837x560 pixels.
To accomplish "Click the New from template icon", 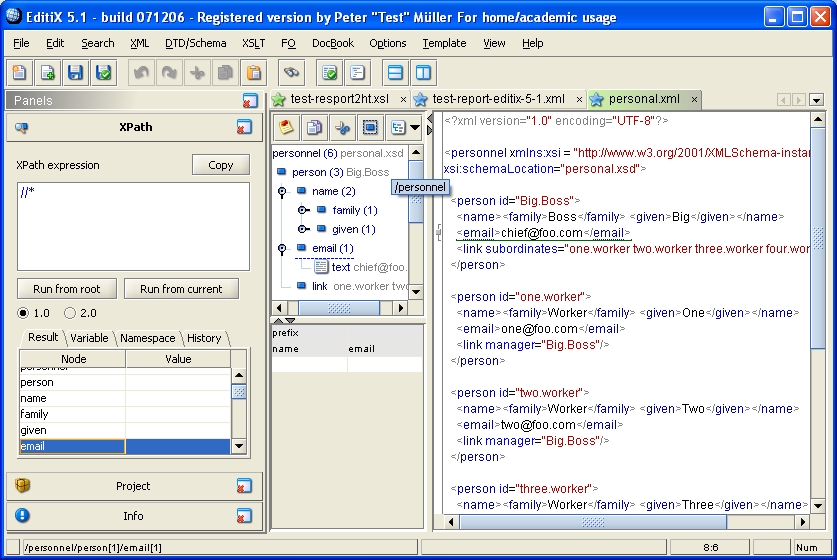I will 48,73.
